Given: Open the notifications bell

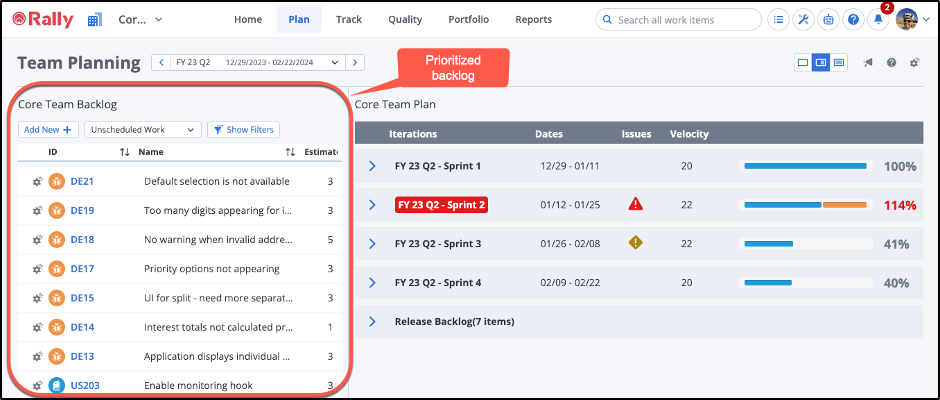Looking at the screenshot, I should (880, 20).
